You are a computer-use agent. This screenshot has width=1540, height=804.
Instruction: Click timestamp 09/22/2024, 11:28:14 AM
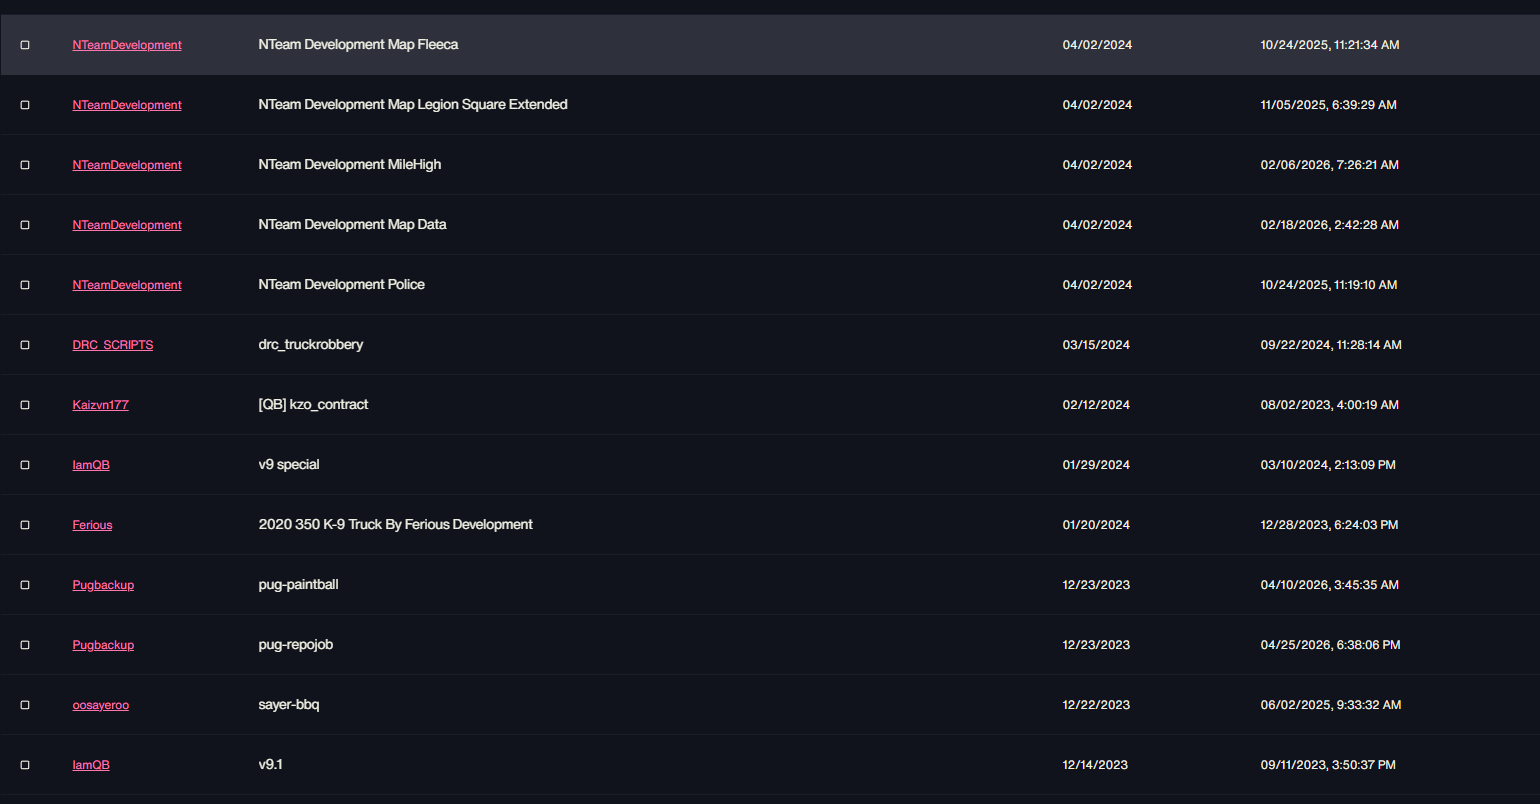(x=1331, y=345)
